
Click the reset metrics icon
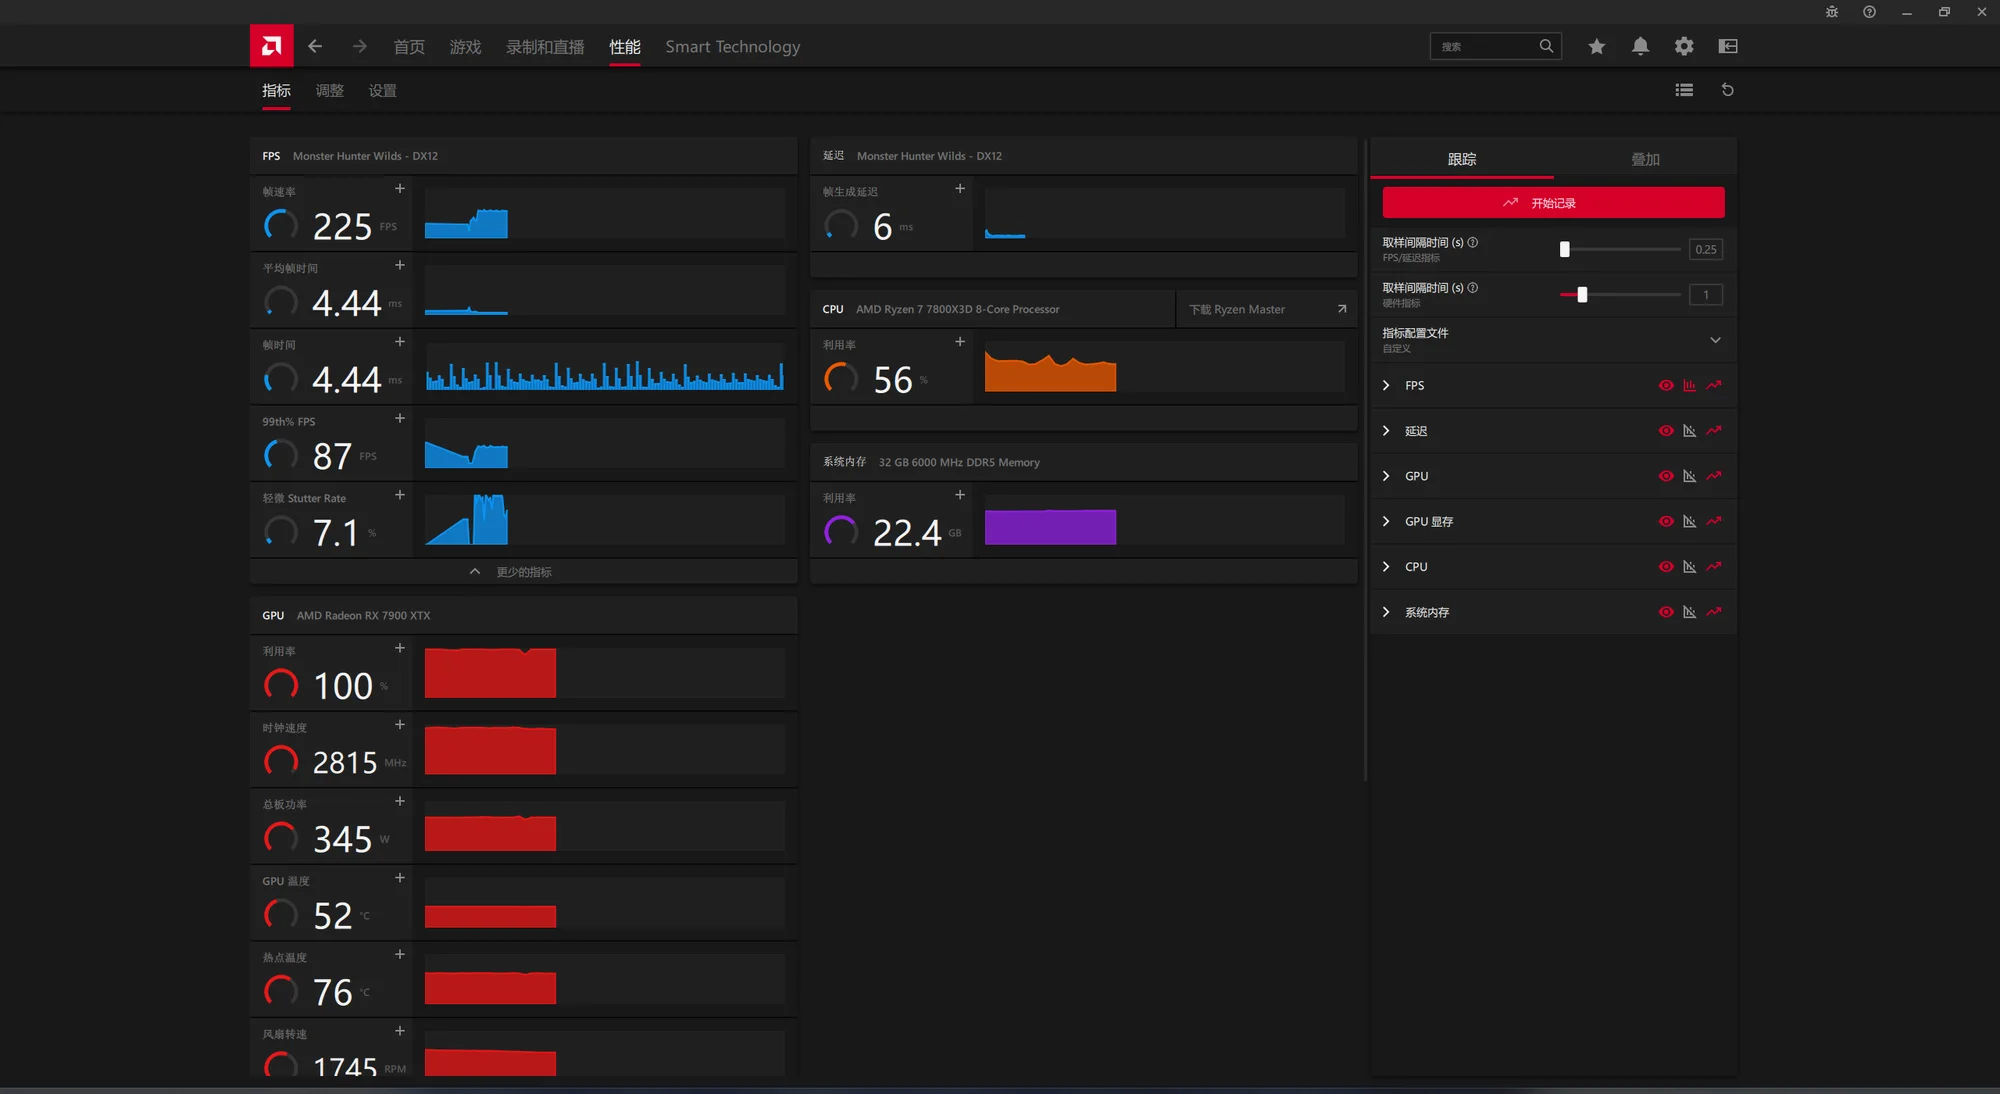point(1727,90)
